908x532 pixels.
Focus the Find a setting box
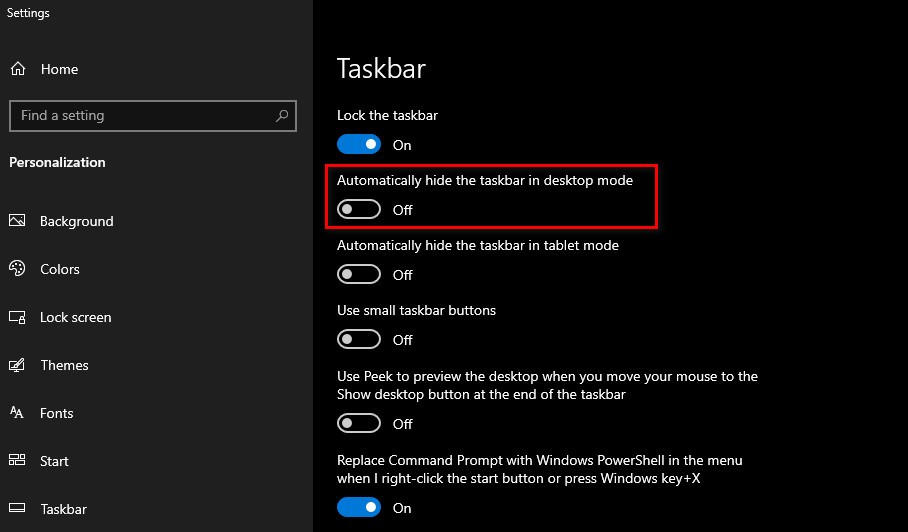(153, 116)
